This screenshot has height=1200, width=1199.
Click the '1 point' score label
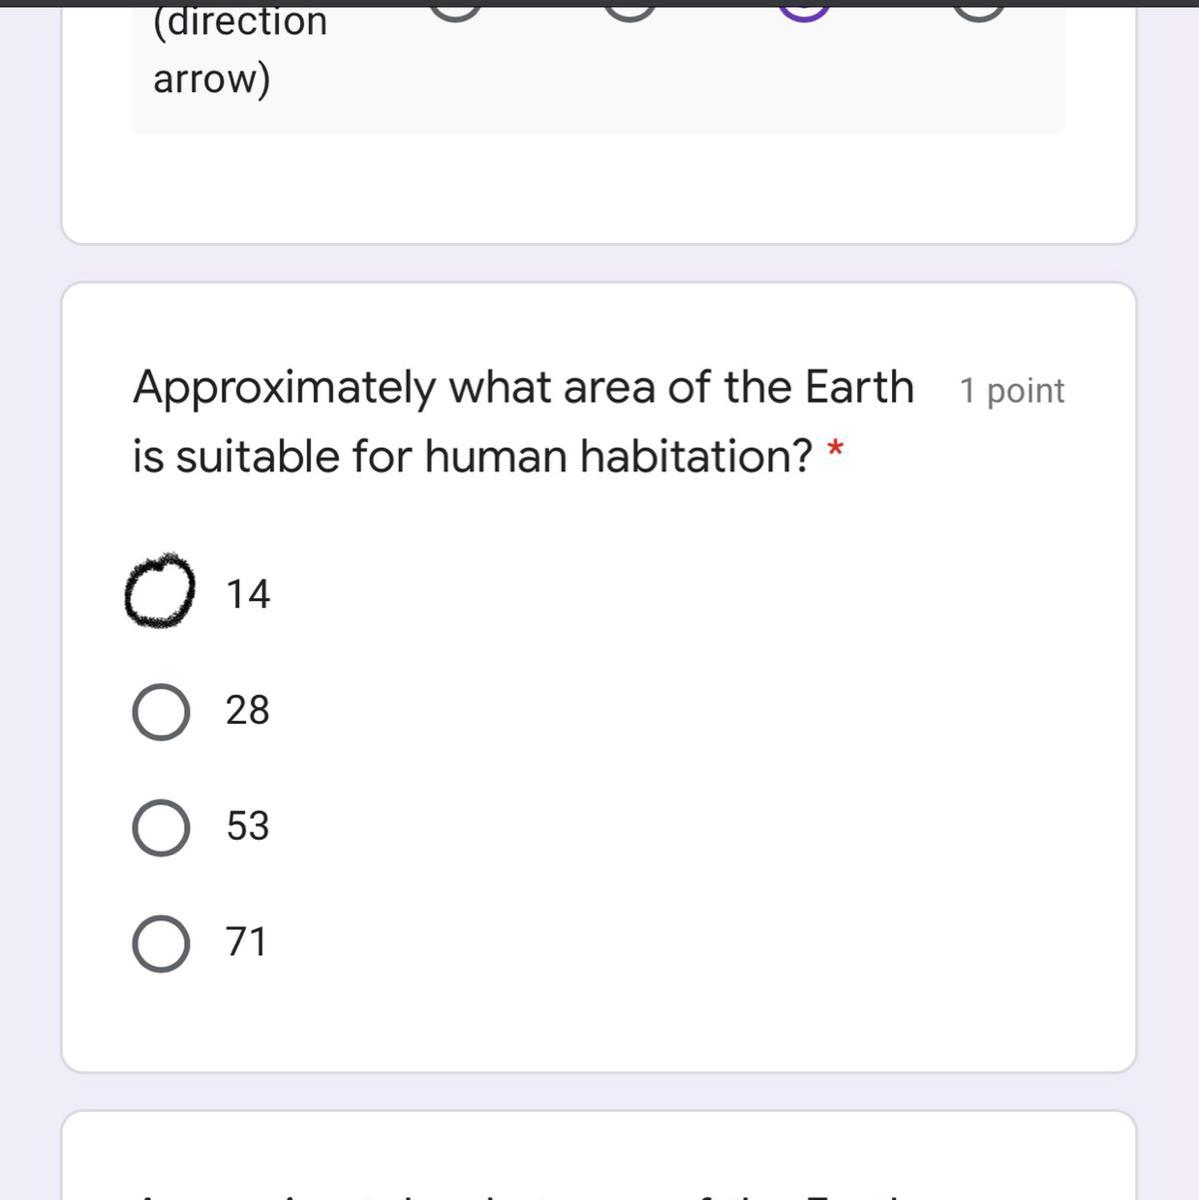coord(1011,391)
